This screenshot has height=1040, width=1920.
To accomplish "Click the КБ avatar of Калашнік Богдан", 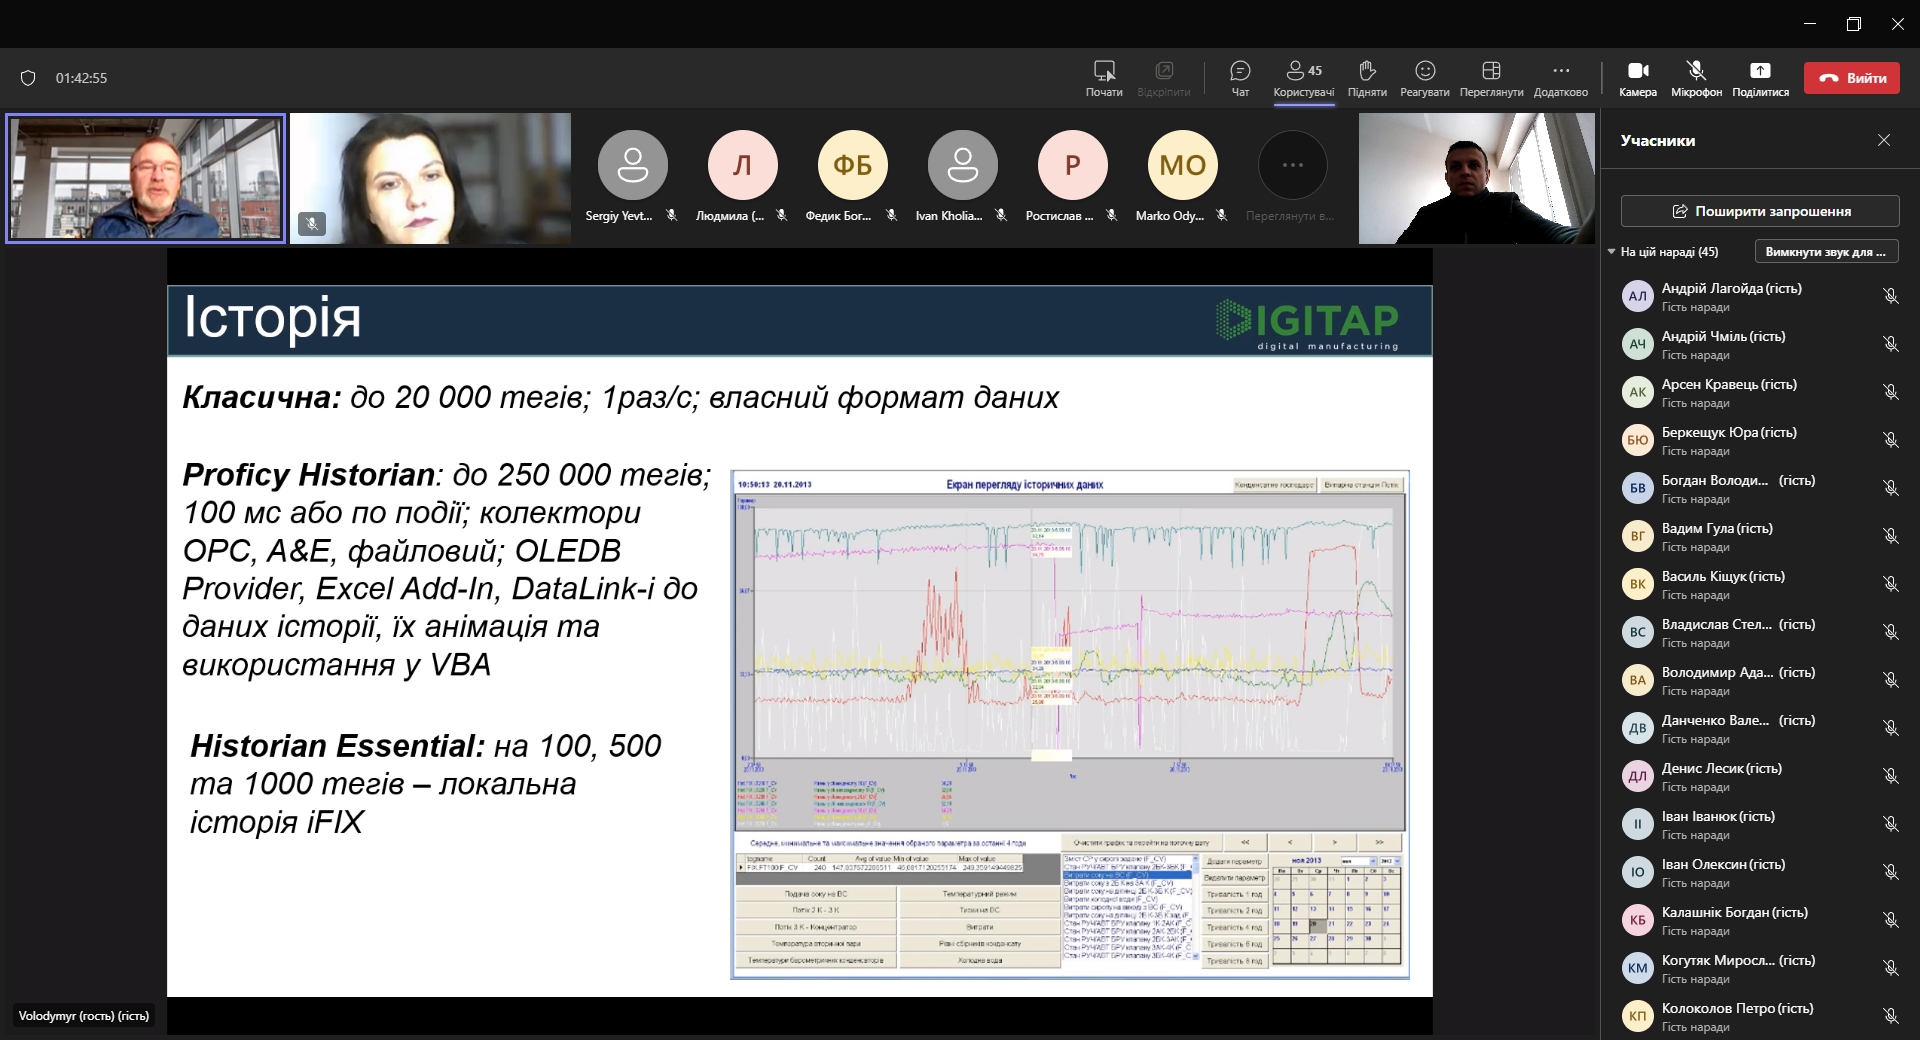I will pos(1637,920).
